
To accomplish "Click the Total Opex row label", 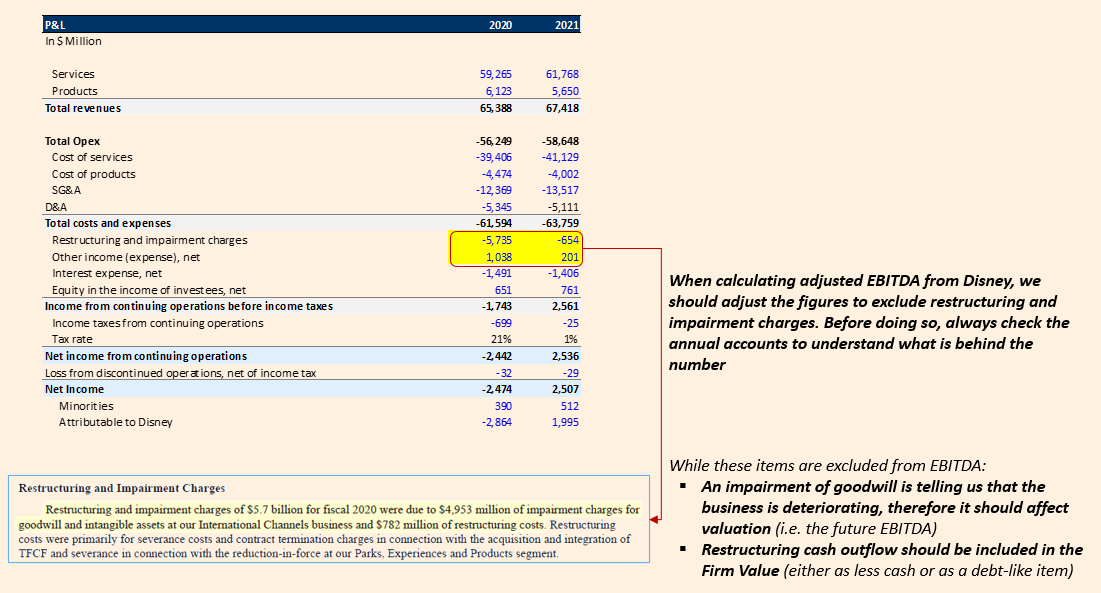I will coord(73,141).
